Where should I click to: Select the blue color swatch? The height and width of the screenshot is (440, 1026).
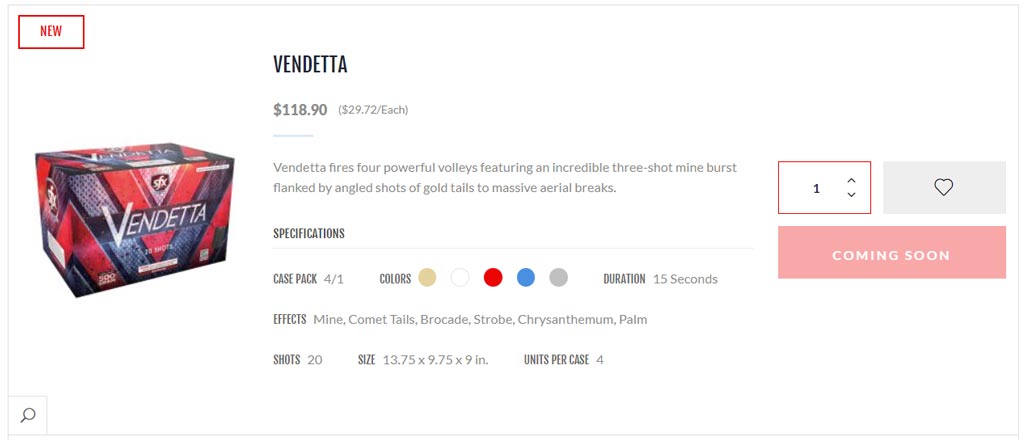point(525,278)
